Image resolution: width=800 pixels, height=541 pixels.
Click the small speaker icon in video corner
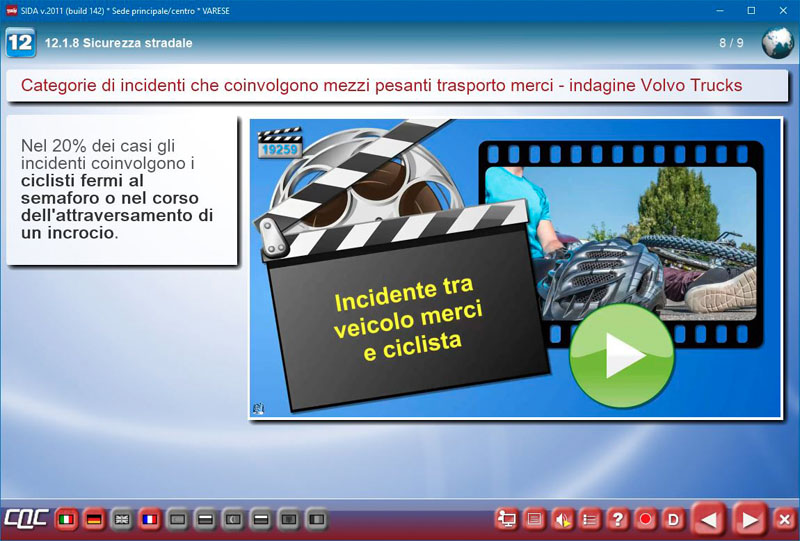(x=258, y=408)
